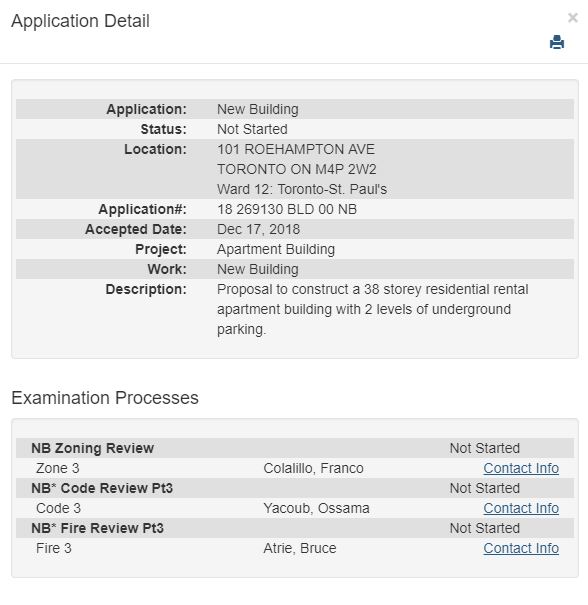Viewport: 588px width, 605px height.
Task: Click the Fire 3 entry
Action: 54,548
